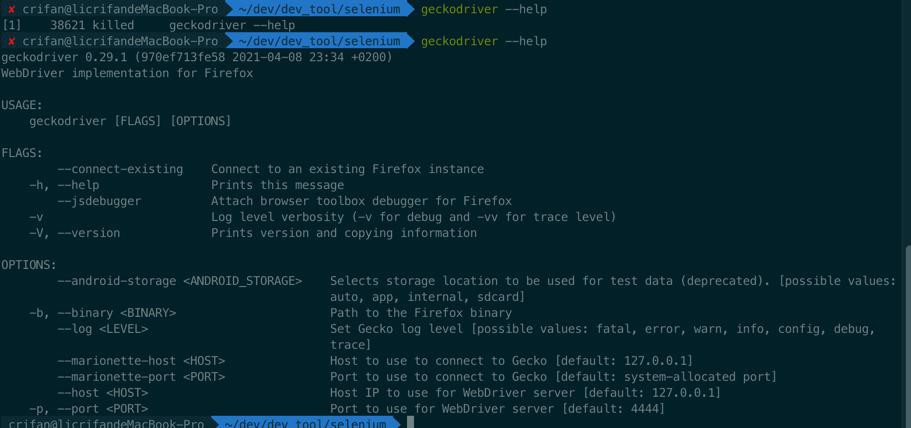Click the --connect-existing flag text

(120, 169)
